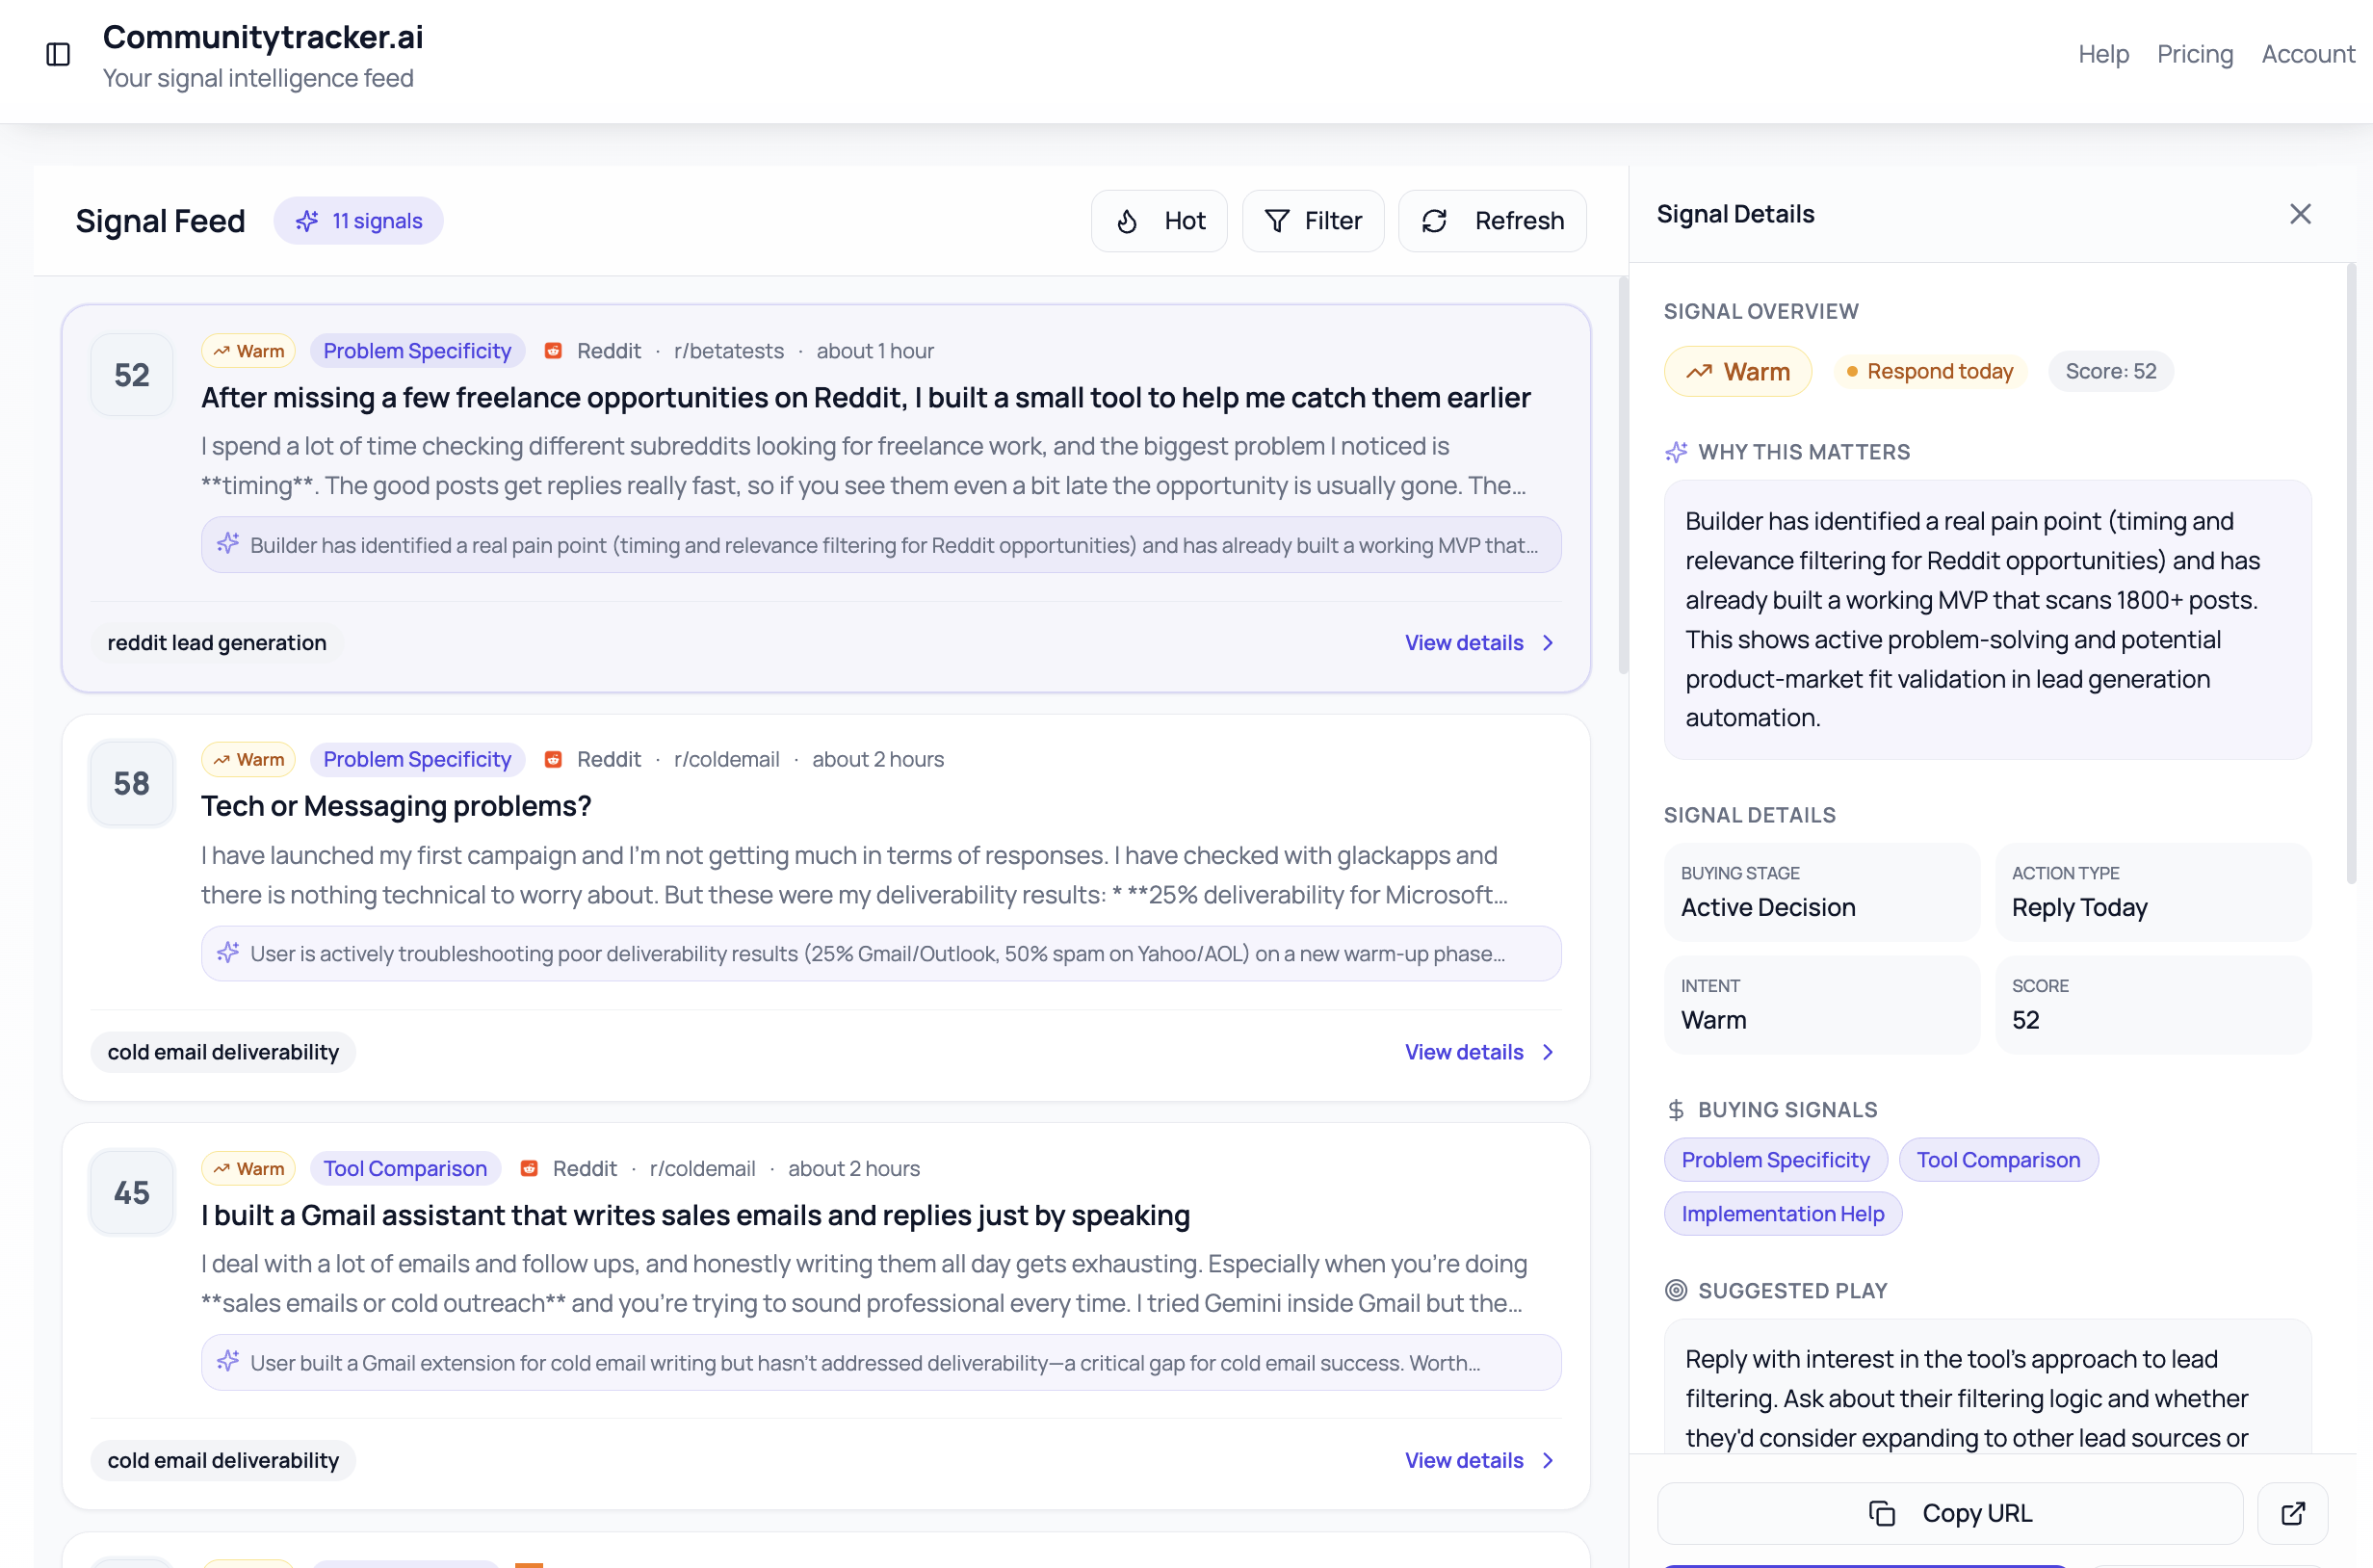Click the open-in-new-tab external link icon
The image size is (2373, 1568).
pos(2292,1512)
